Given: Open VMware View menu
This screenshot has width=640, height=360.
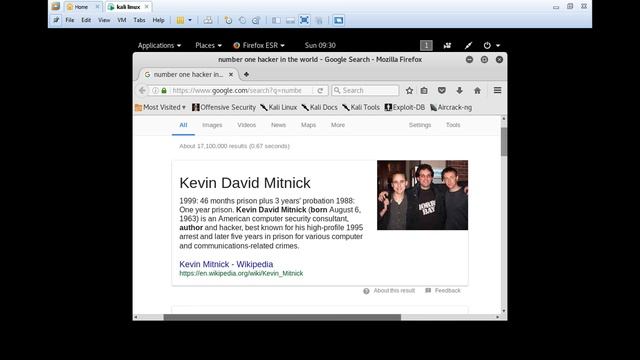Looking at the screenshot, I should 104,20.
